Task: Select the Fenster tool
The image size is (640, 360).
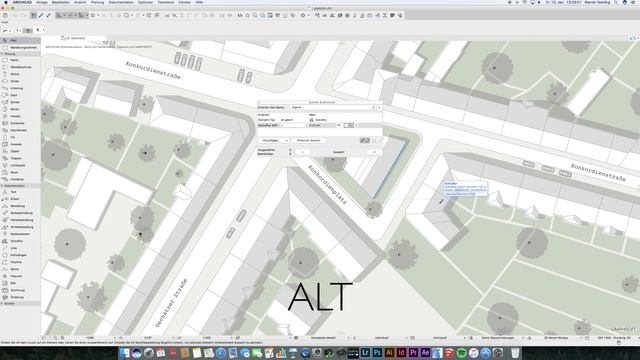Action: pyautogui.click(x=20, y=116)
